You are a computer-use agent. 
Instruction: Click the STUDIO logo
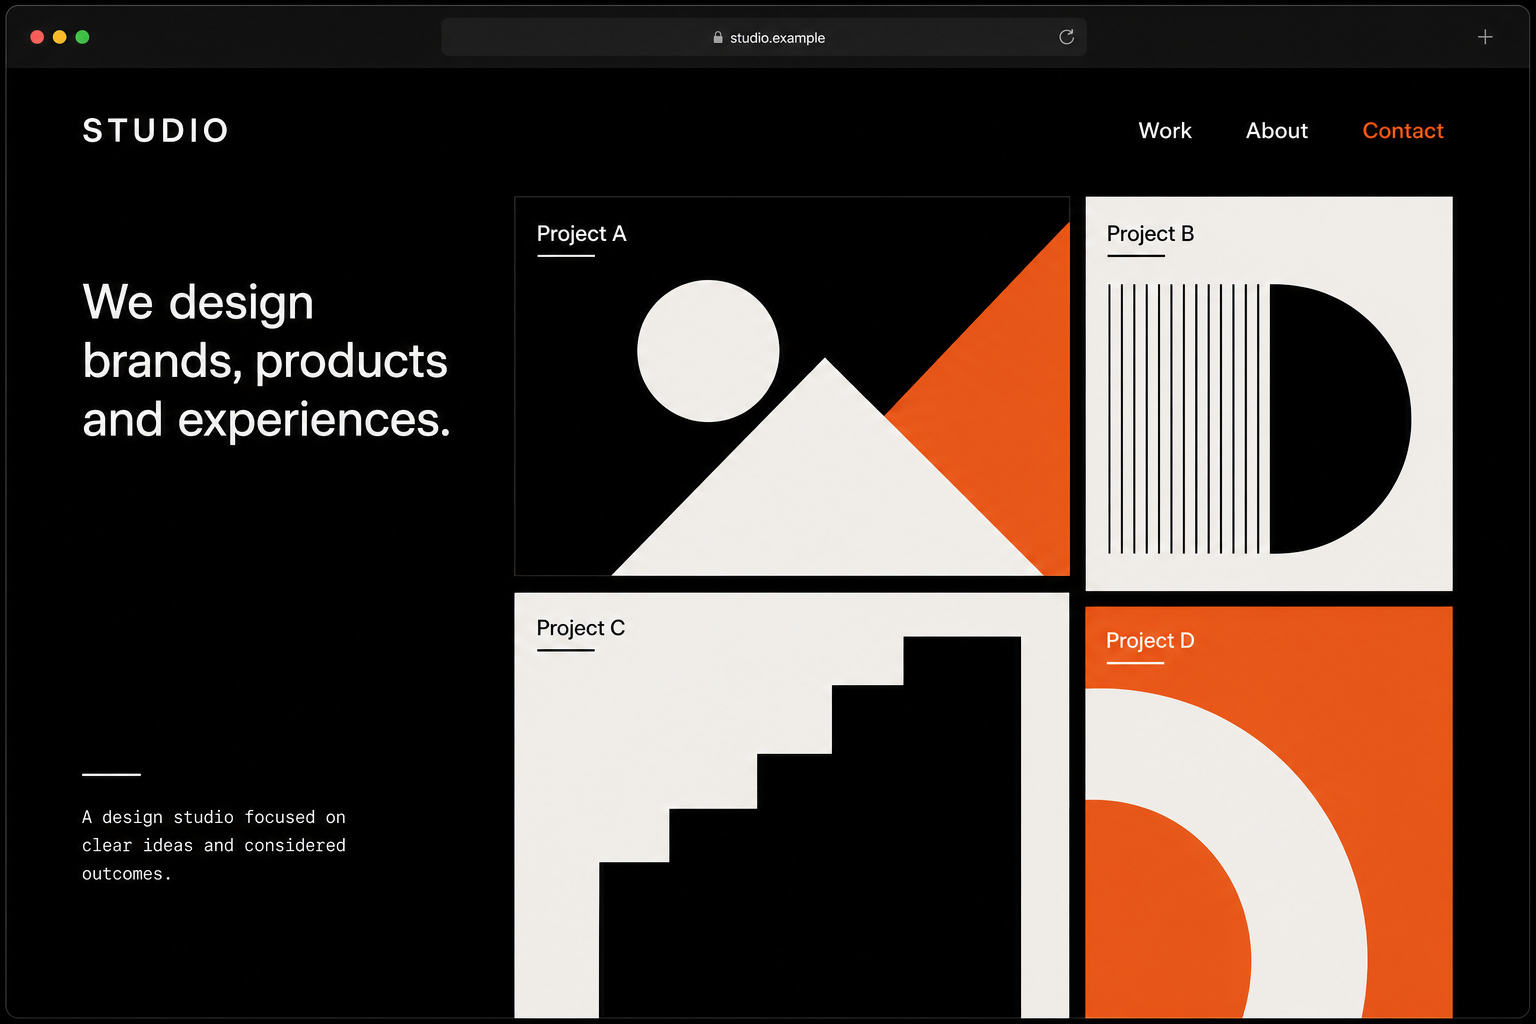156,131
